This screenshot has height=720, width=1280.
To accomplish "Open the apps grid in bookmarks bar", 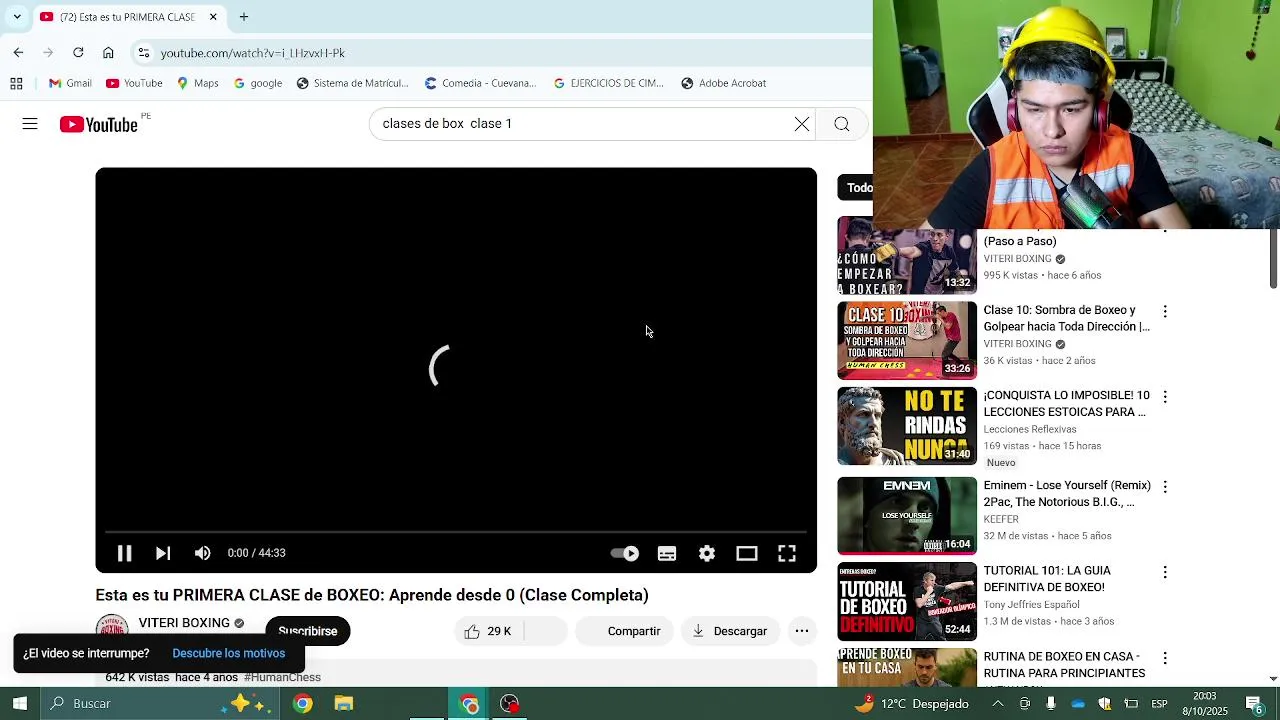I will [16, 83].
